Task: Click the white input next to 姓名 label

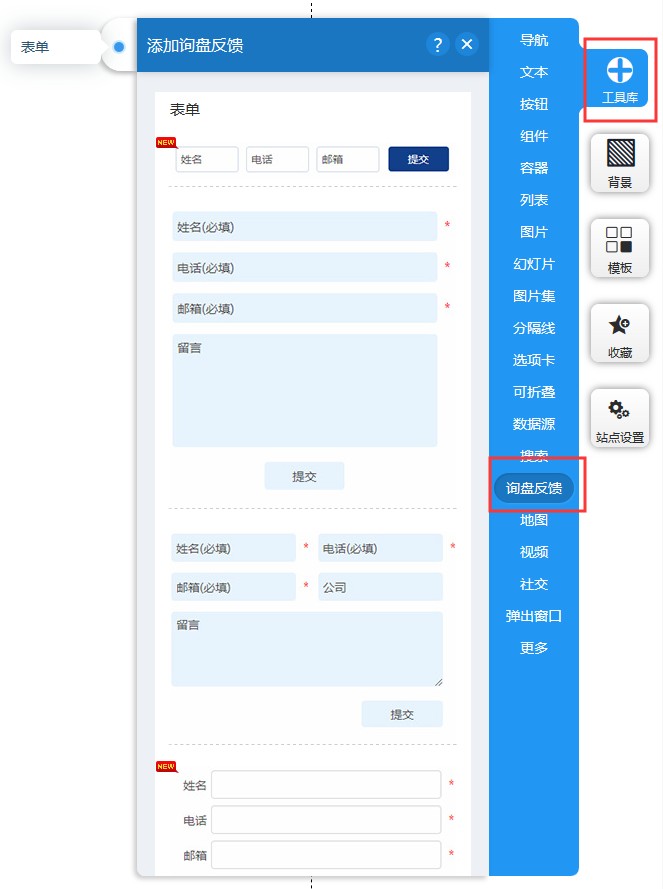Action: 326,785
